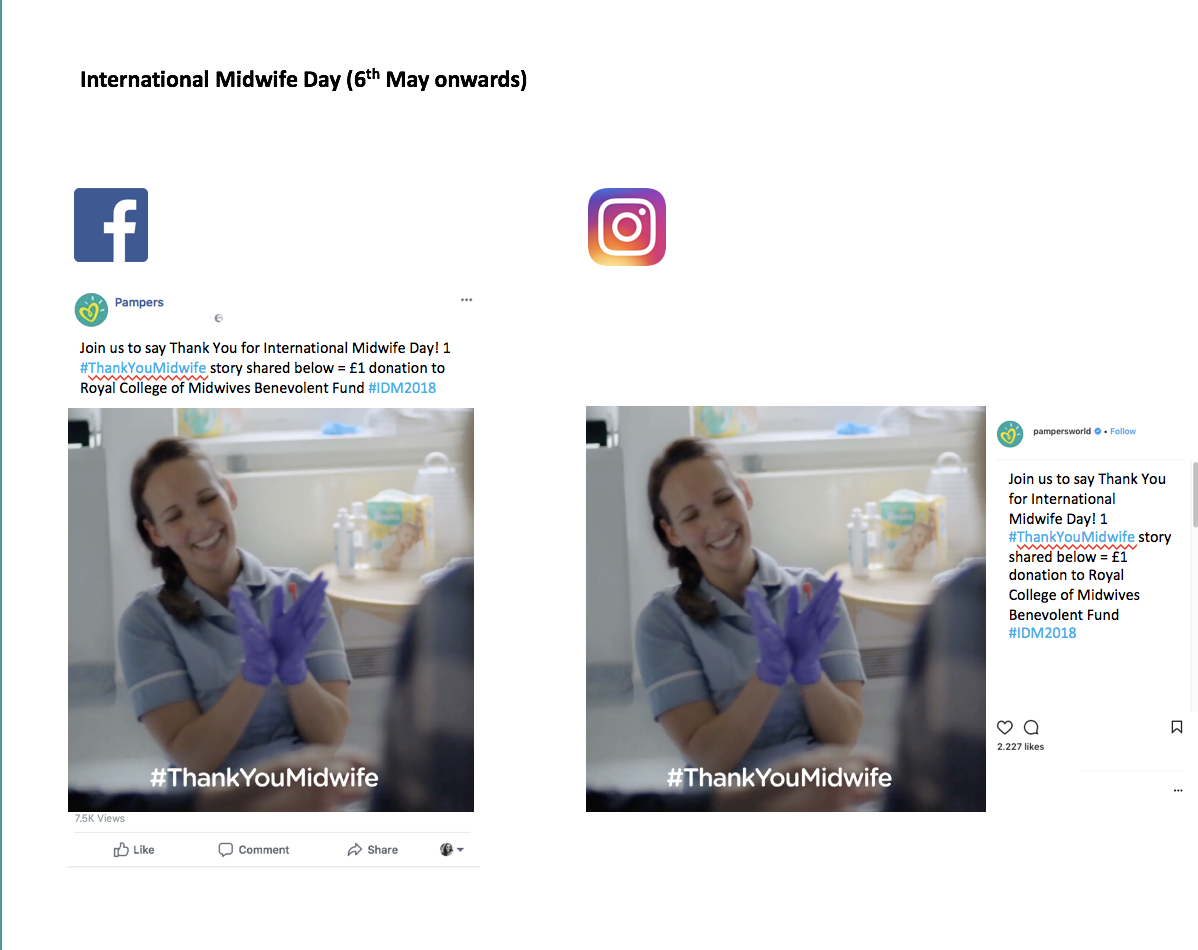Click the Instagram logo icon
Screen dimensions: 1198x950
pyautogui.click(x=627, y=227)
